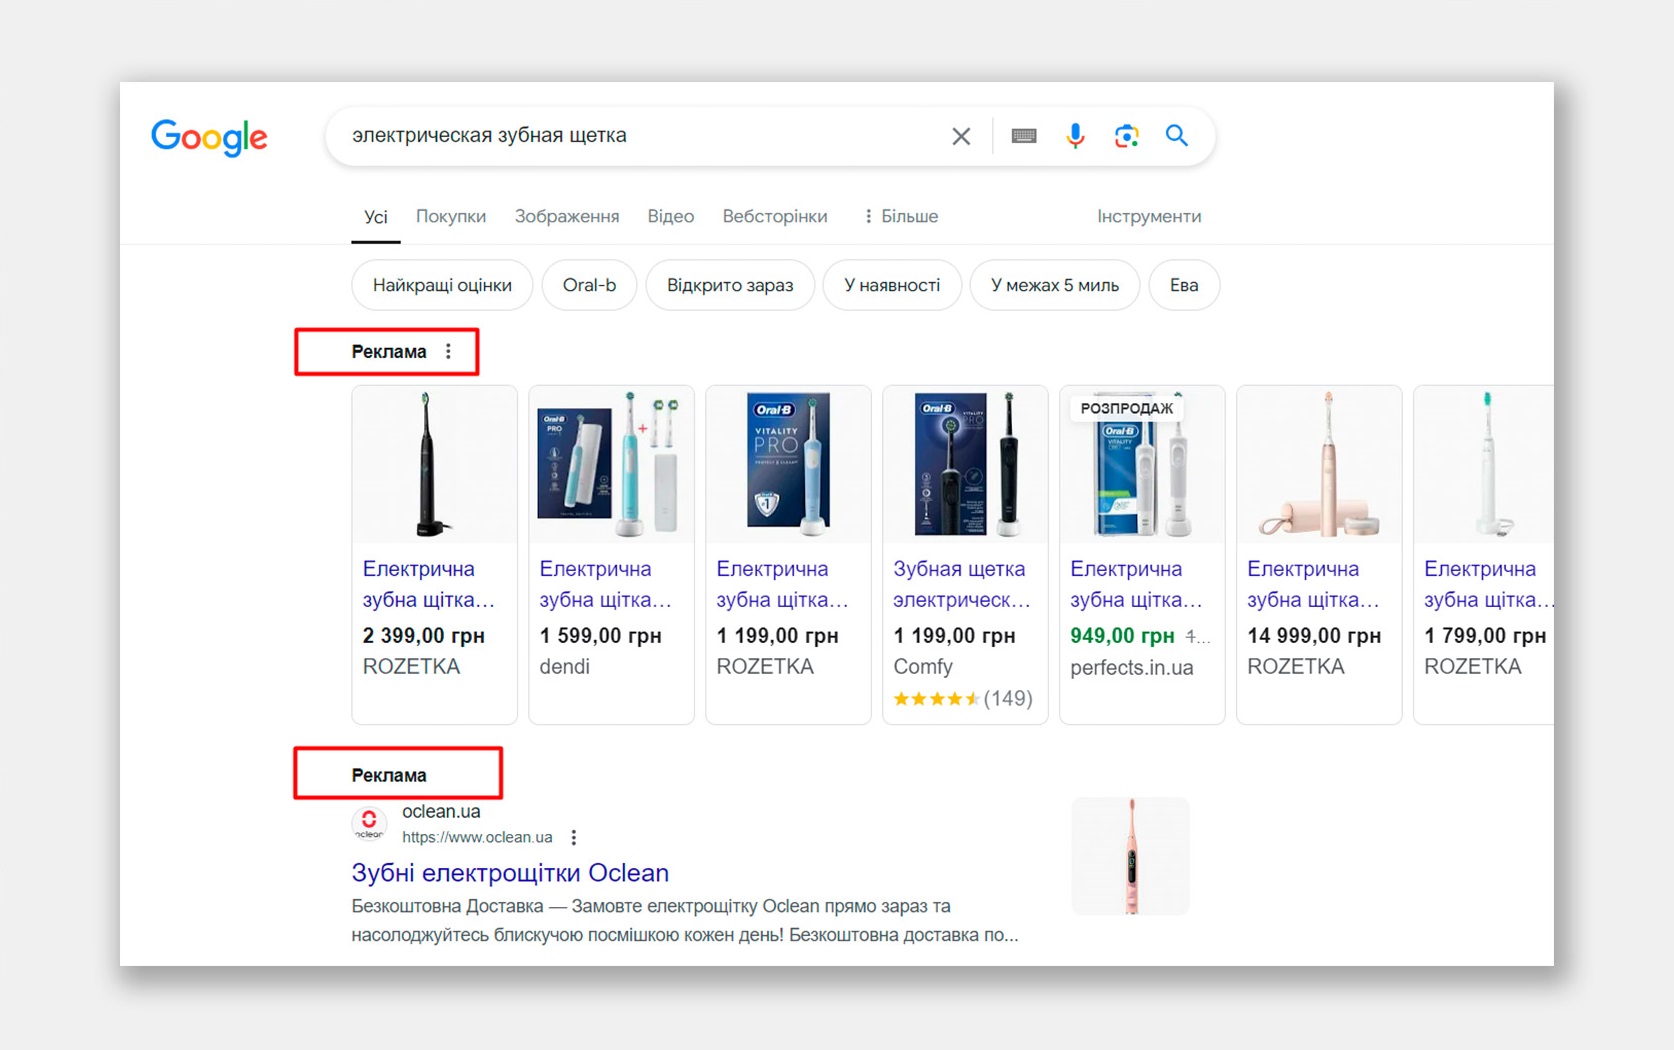The height and width of the screenshot is (1050, 1674).
Task: Open product title link above 14 999,00 грн
Action: pyautogui.click(x=1313, y=584)
